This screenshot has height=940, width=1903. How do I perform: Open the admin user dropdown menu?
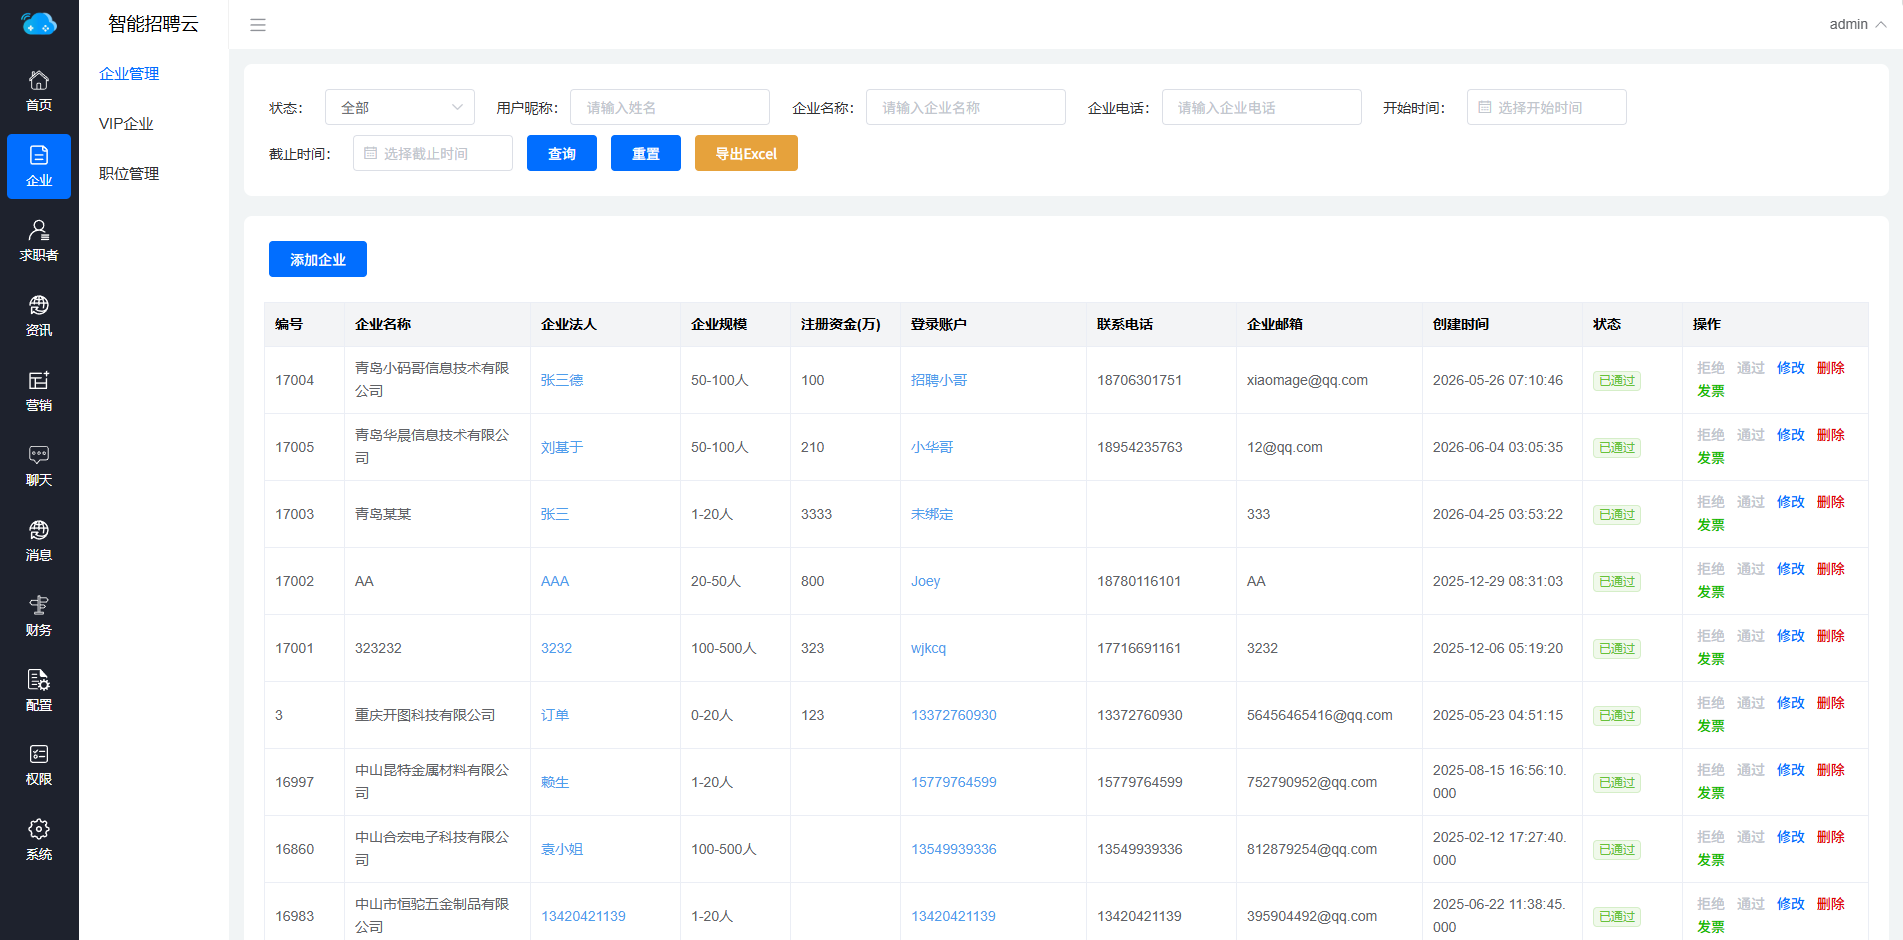coord(1857,24)
